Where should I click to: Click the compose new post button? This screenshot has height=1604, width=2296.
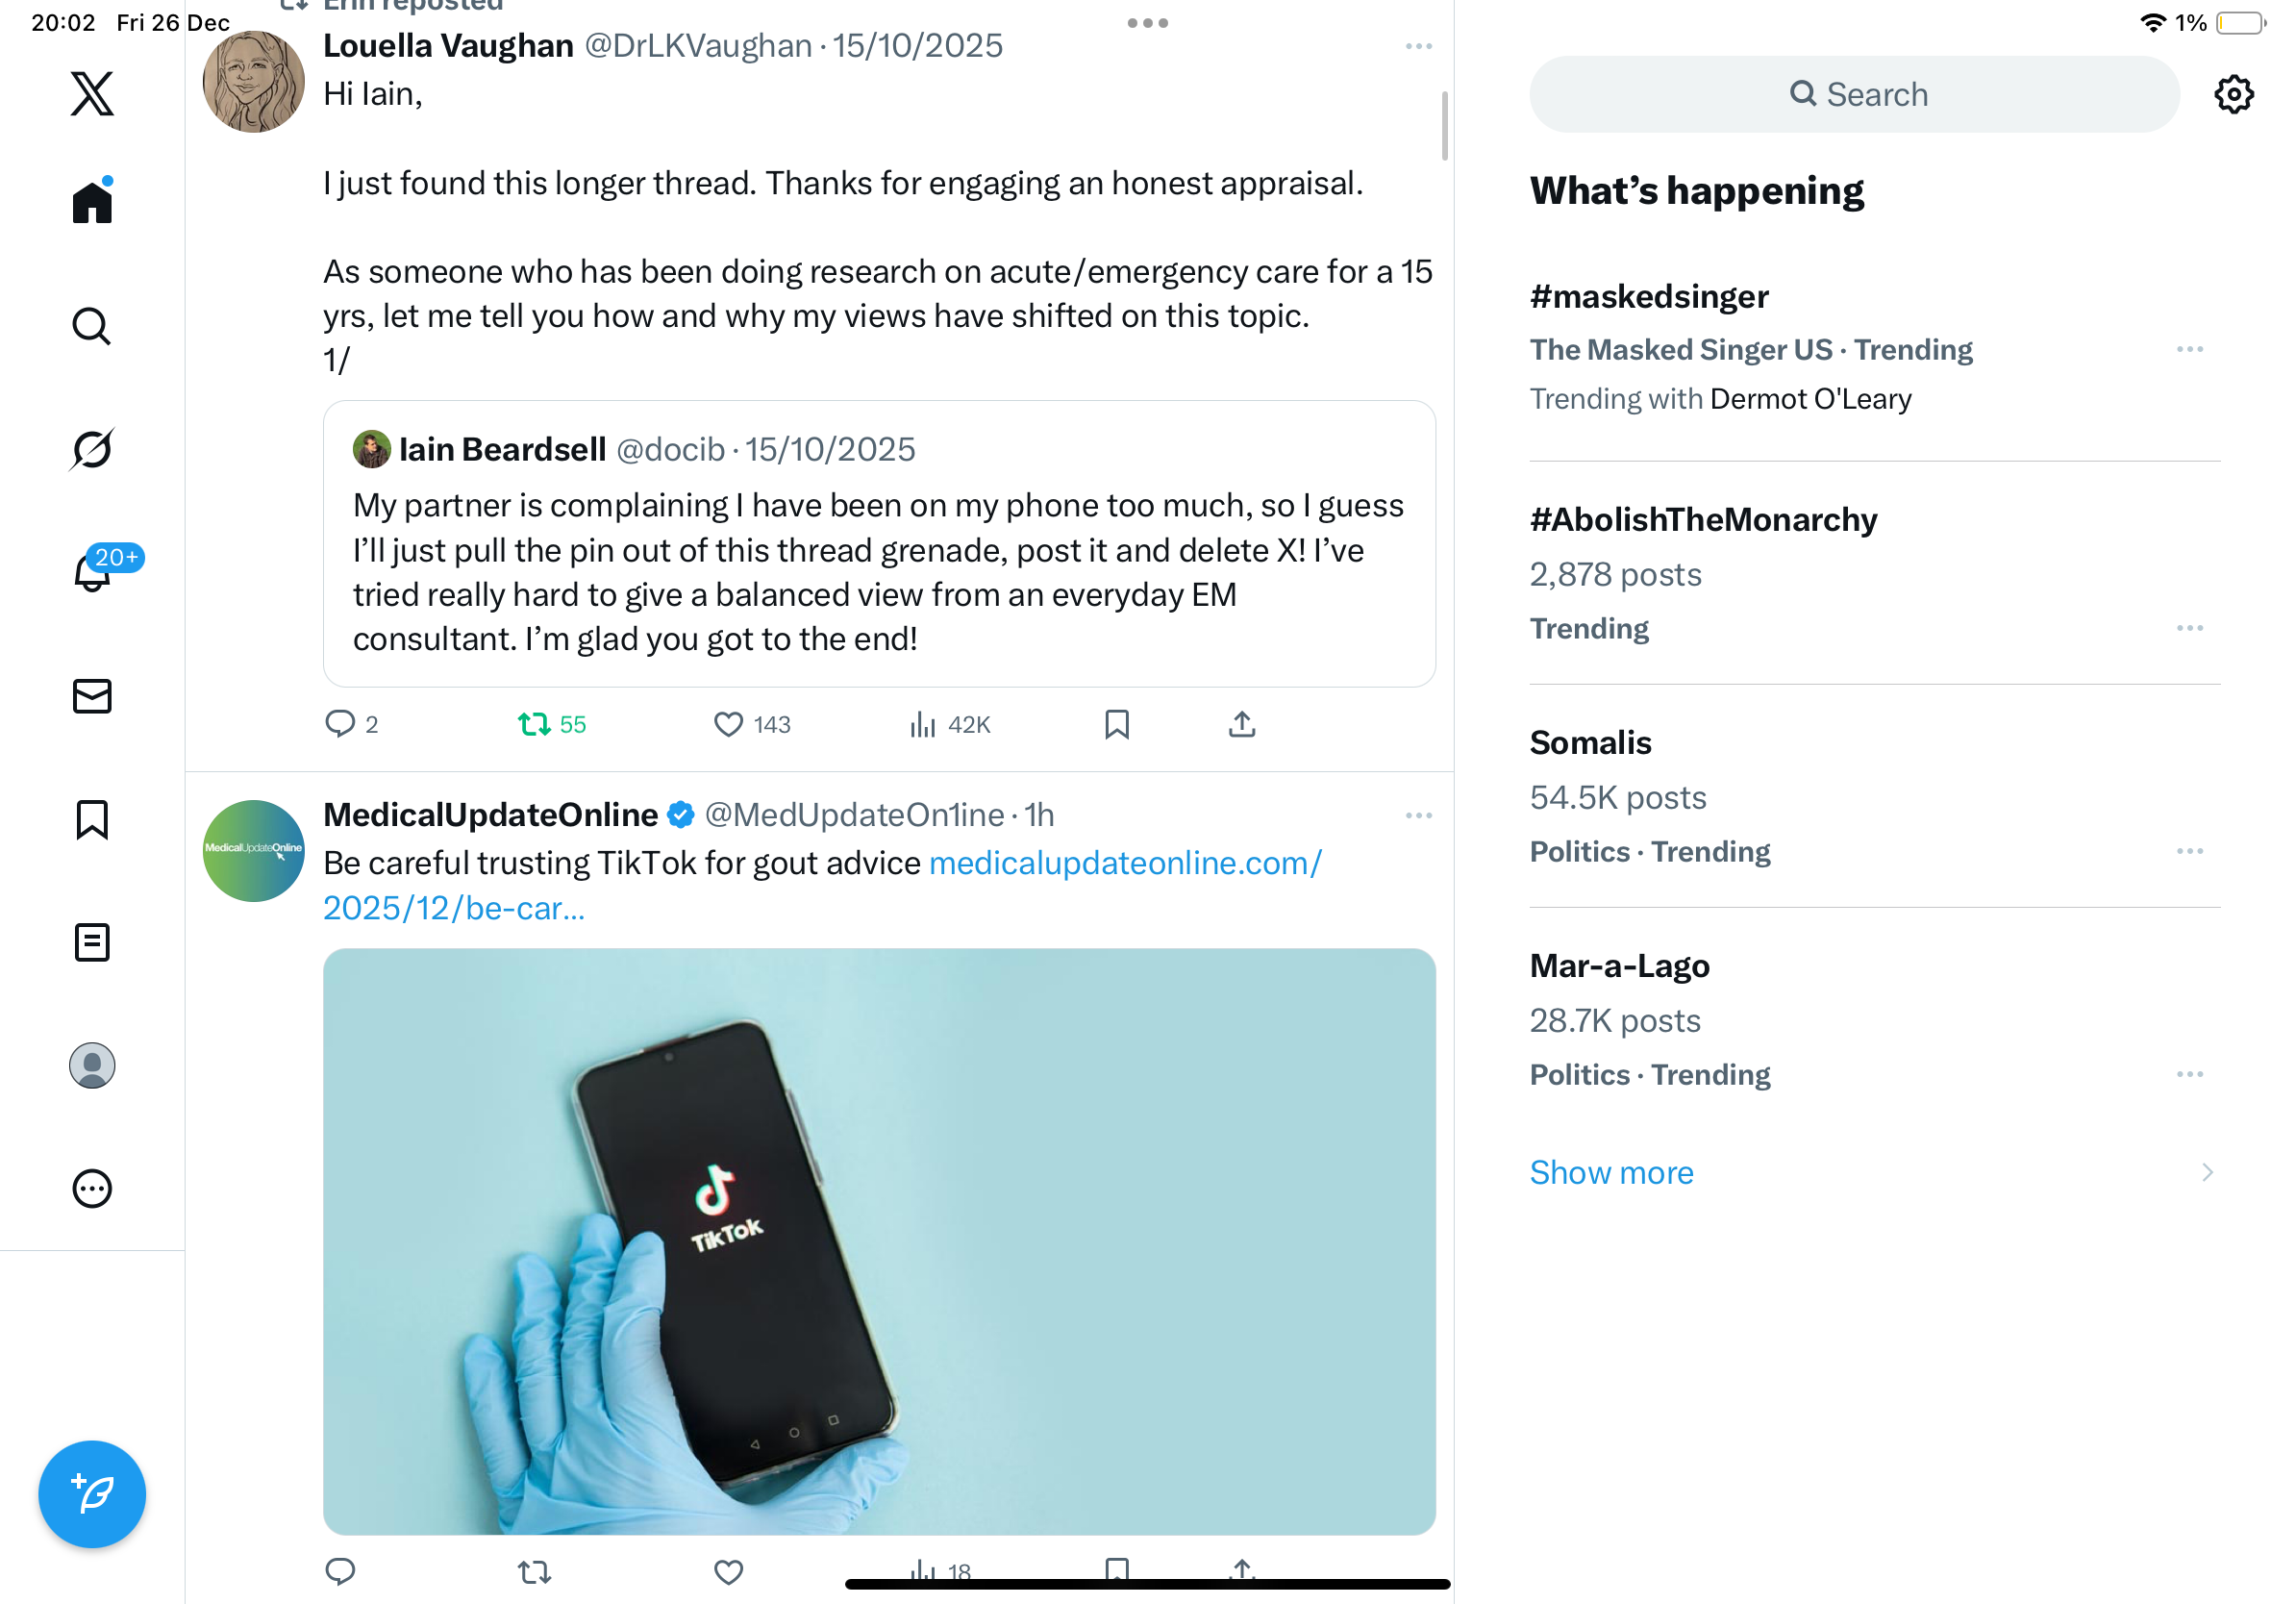(92, 1493)
